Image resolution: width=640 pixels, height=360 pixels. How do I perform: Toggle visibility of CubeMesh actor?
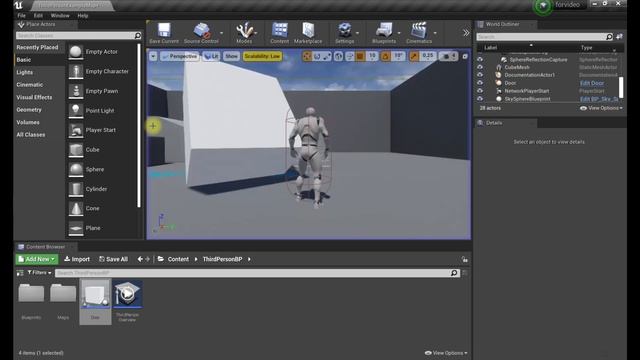coord(480,67)
